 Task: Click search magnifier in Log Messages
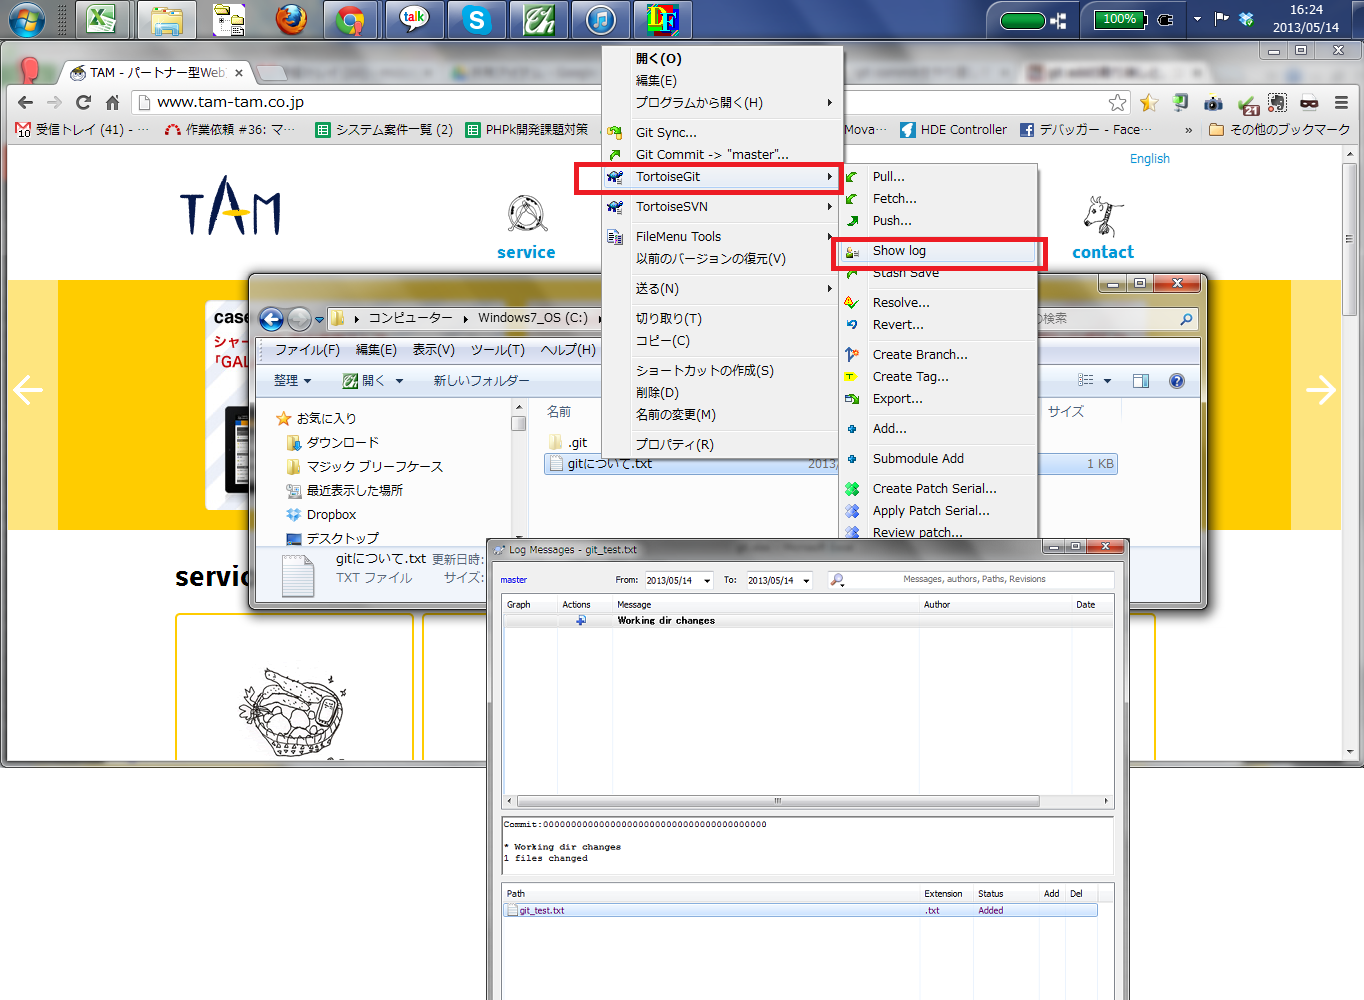[838, 580]
